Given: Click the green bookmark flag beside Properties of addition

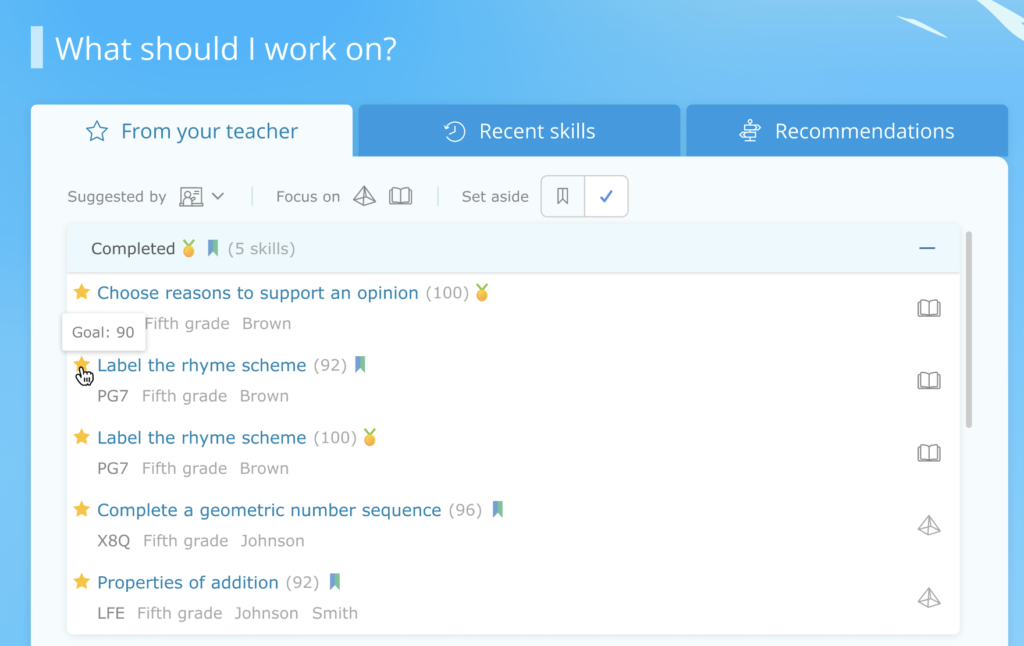Looking at the screenshot, I should (335, 581).
